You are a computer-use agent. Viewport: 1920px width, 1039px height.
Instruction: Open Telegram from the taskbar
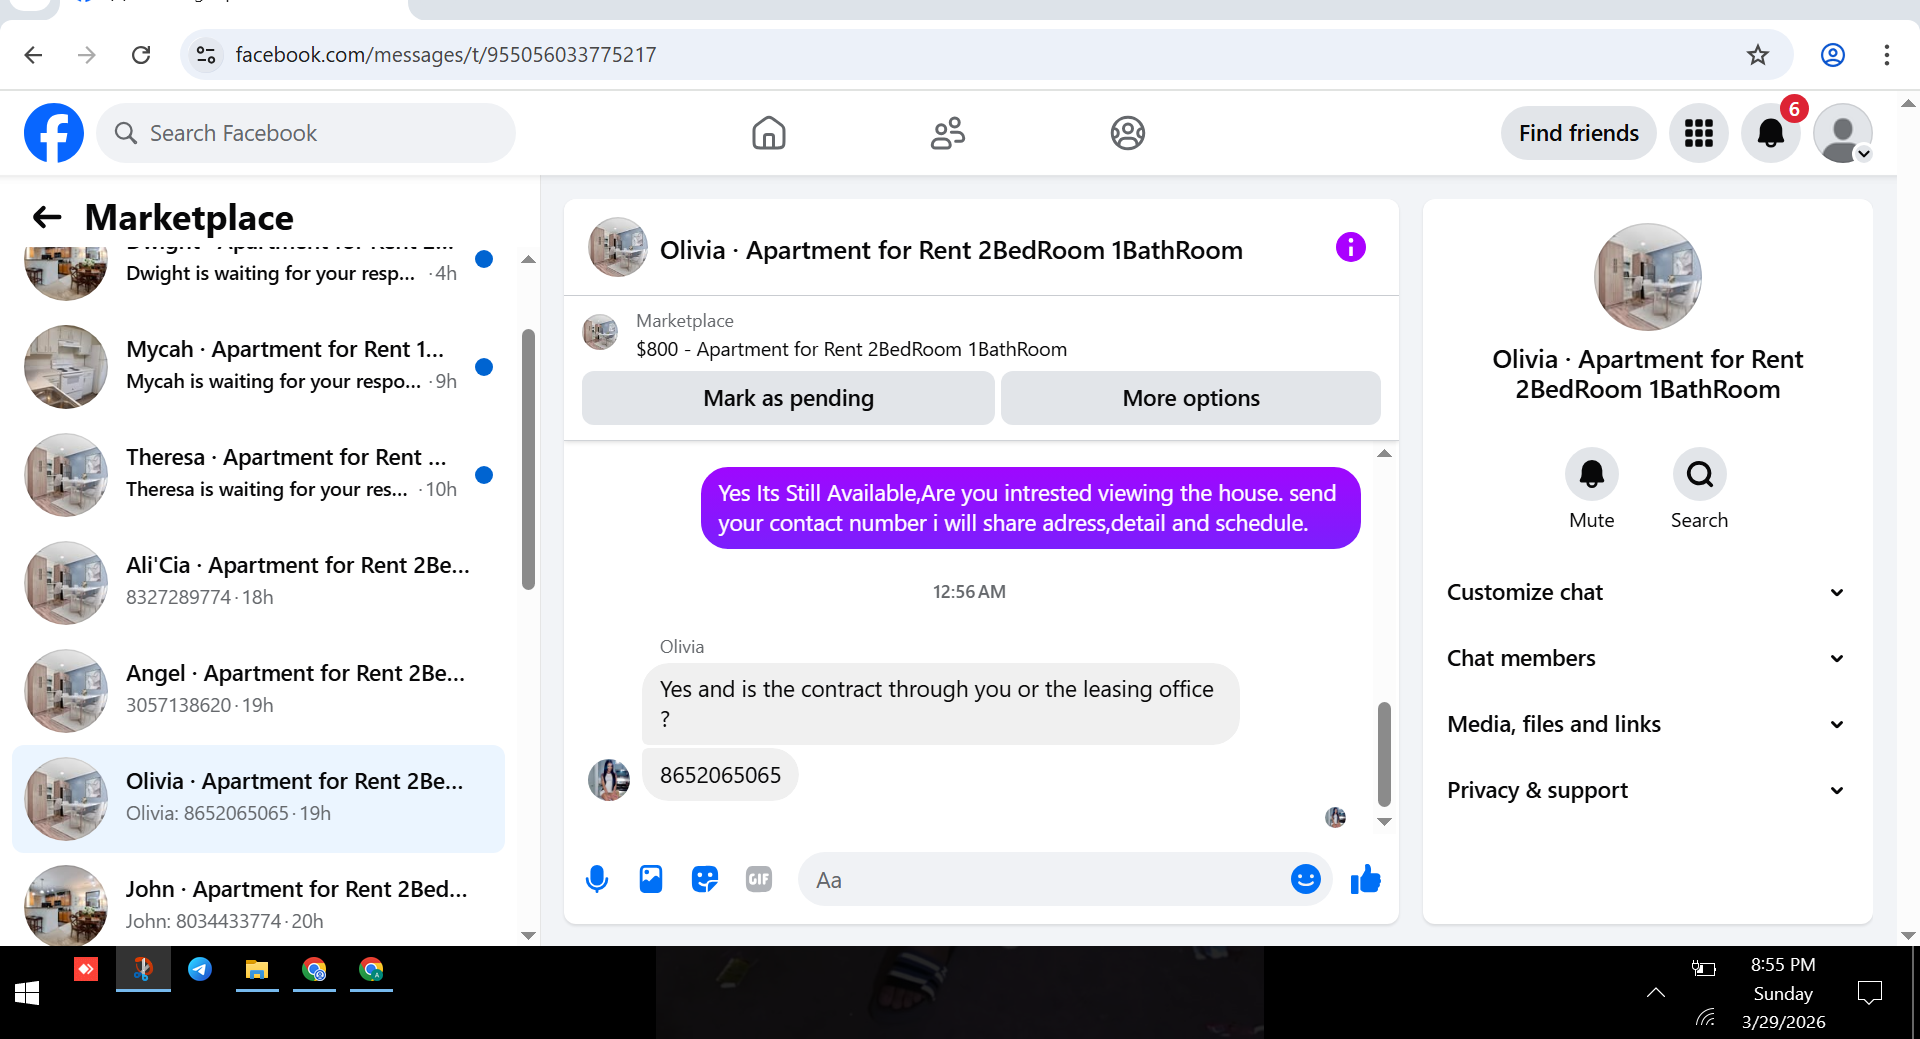pyautogui.click(x=200, y=969)
